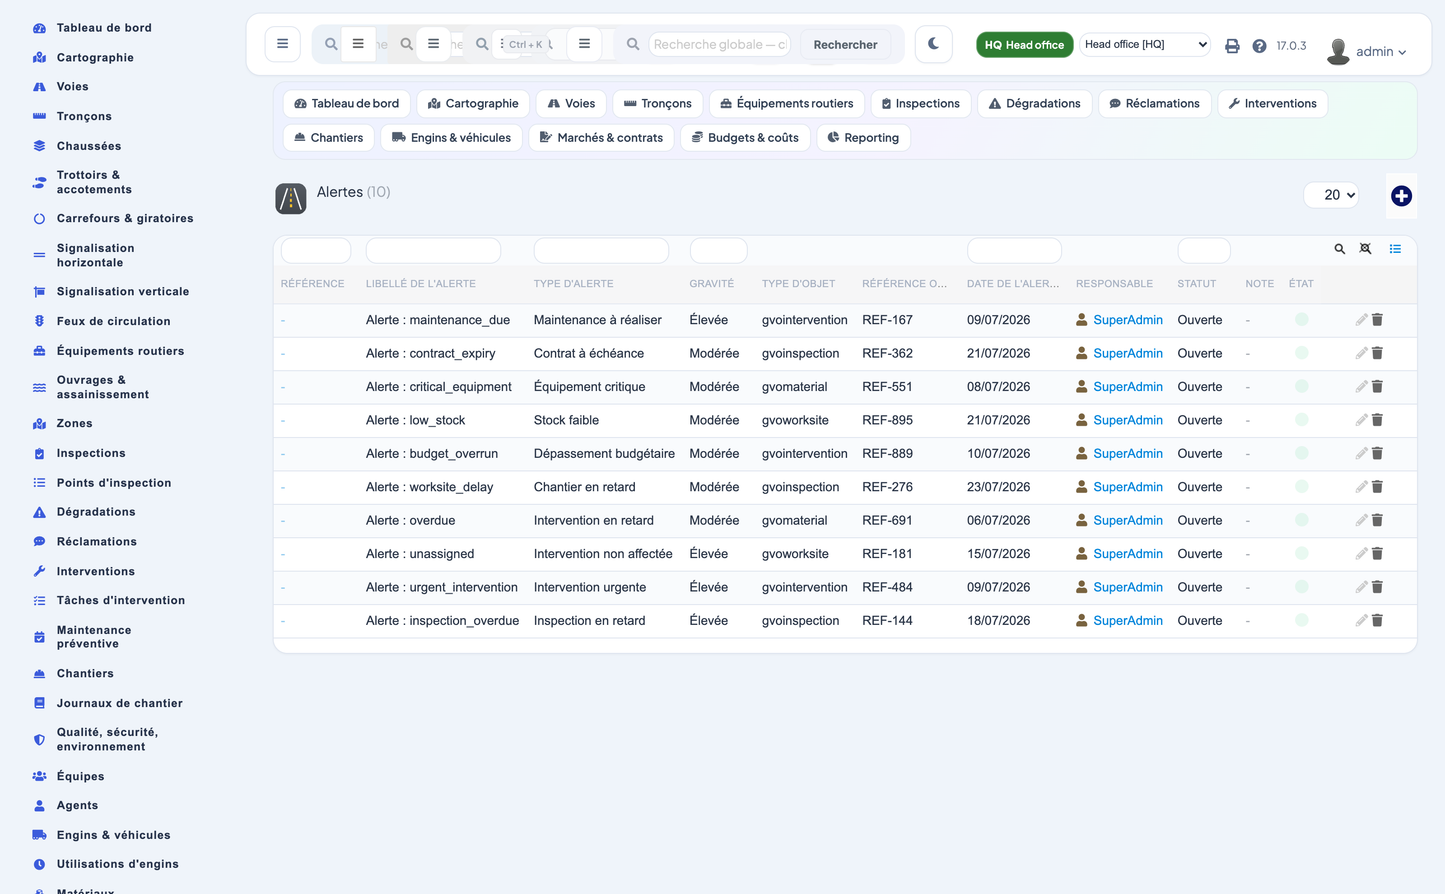Open the rows-per-page dropdown showing 20

coord(1333,195)
